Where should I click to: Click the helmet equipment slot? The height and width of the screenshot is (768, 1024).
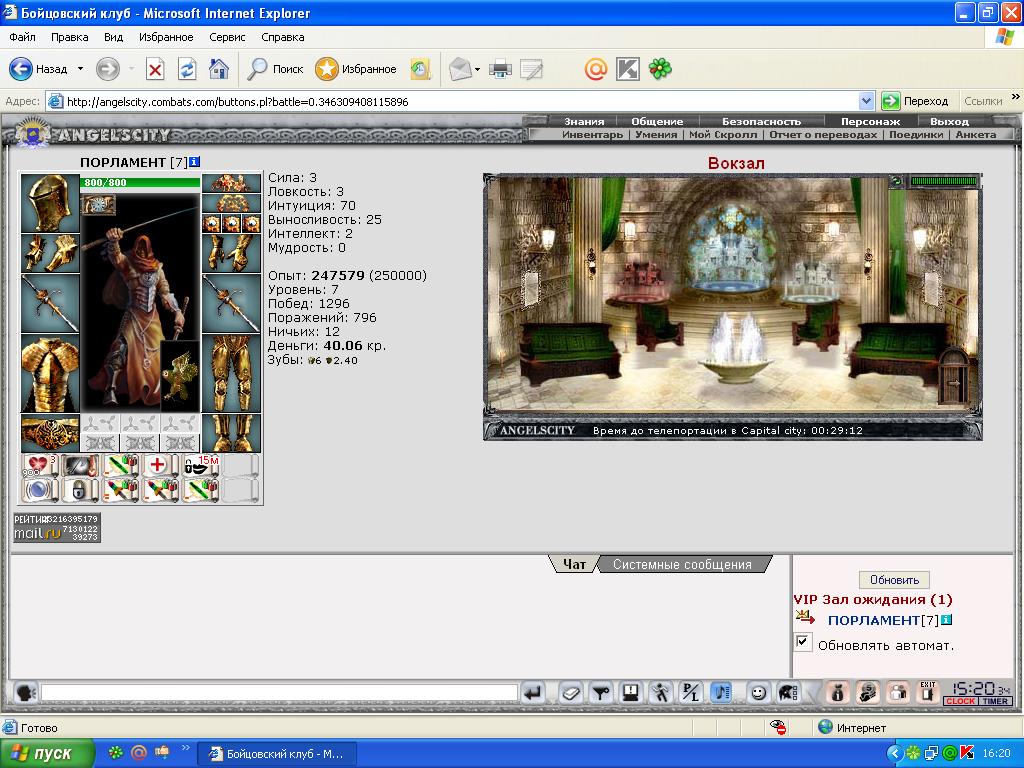(50, 203)
